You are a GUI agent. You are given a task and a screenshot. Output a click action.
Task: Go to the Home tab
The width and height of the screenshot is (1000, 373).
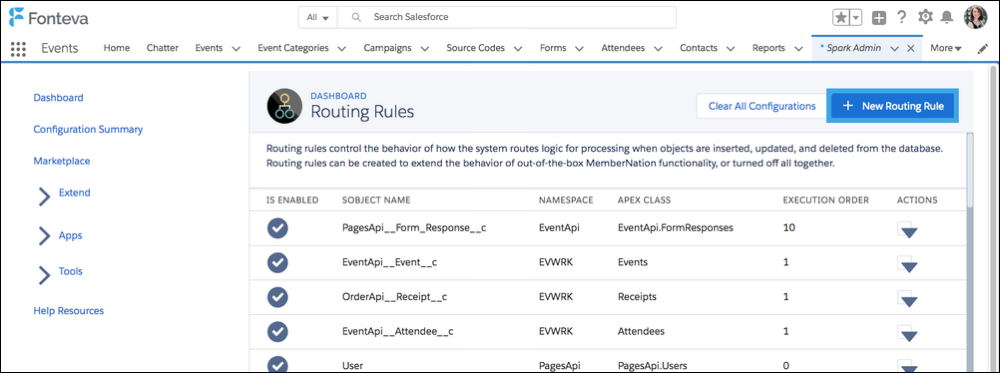pos(117,48)
